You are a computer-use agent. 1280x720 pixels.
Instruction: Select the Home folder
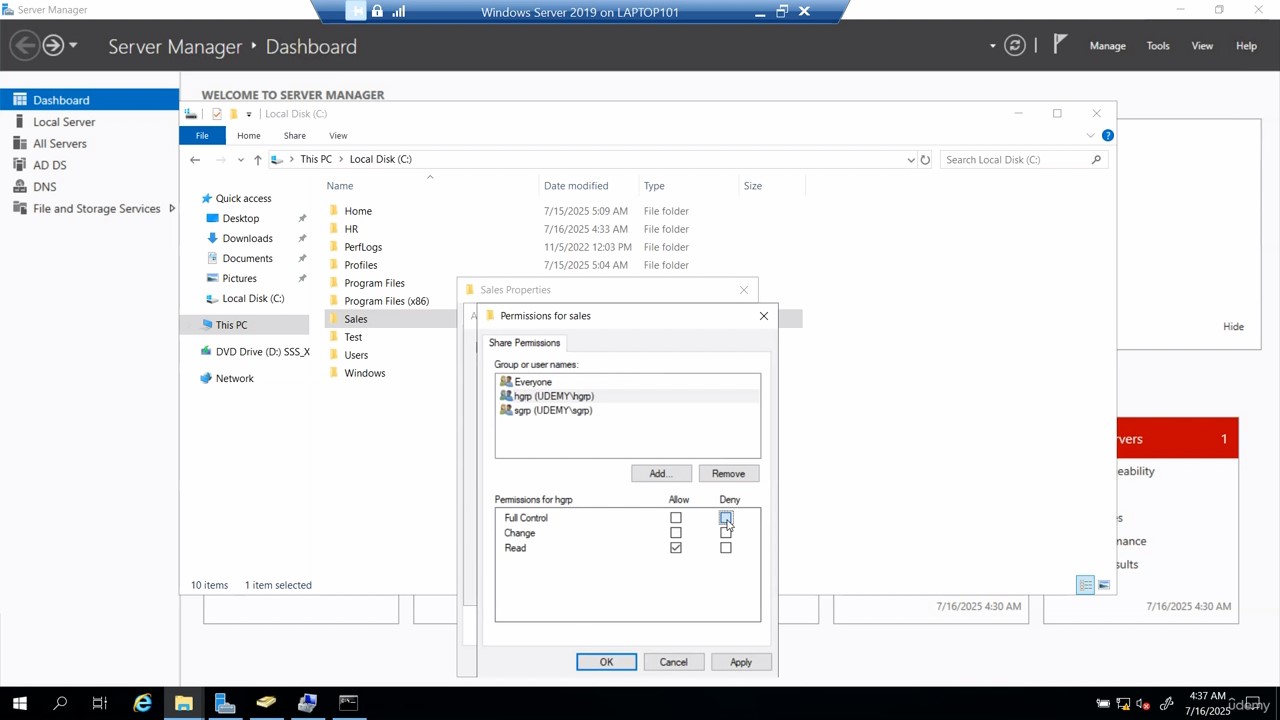point(358,211)
